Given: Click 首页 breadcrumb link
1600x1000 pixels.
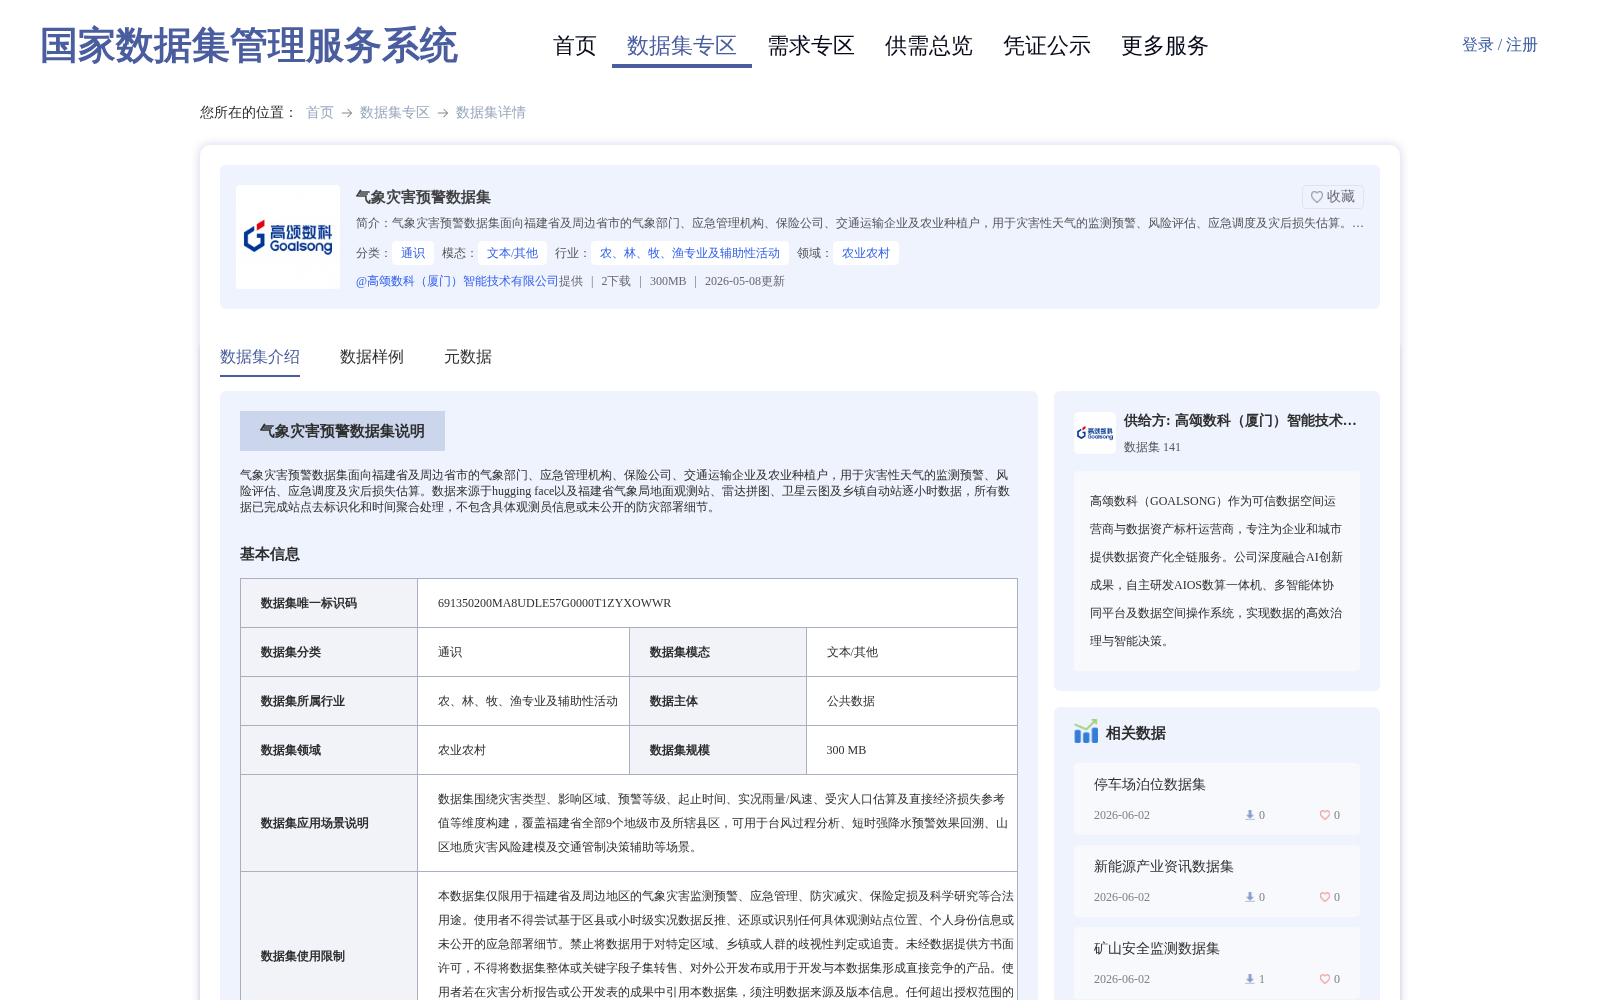Looking at the screenshot, I should tap(320, 113).
